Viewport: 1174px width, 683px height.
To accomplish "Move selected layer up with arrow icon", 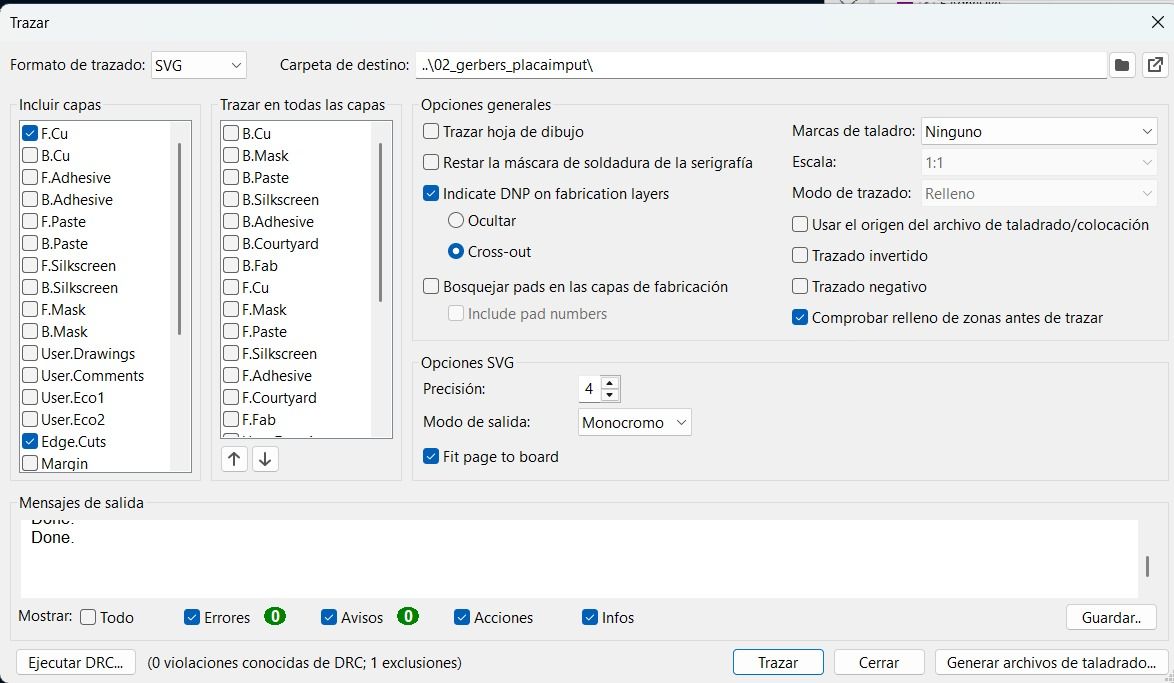I will pyautogui.click(x=234, y=458).
